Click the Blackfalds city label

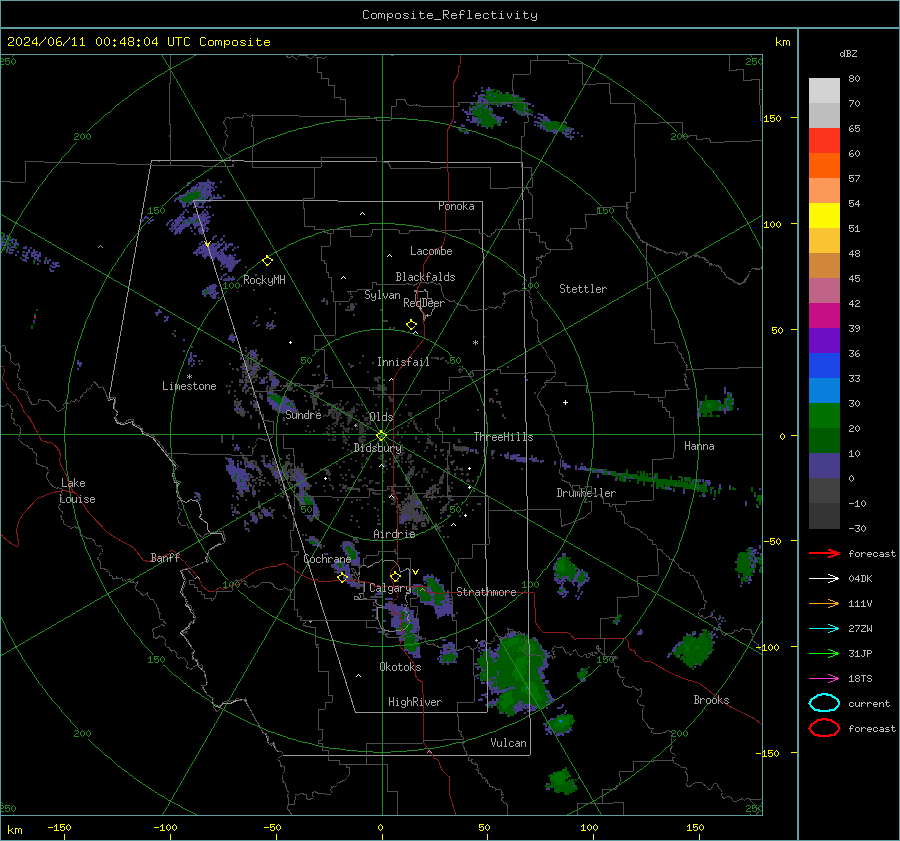pyautogui.click(x=425, y=277)
